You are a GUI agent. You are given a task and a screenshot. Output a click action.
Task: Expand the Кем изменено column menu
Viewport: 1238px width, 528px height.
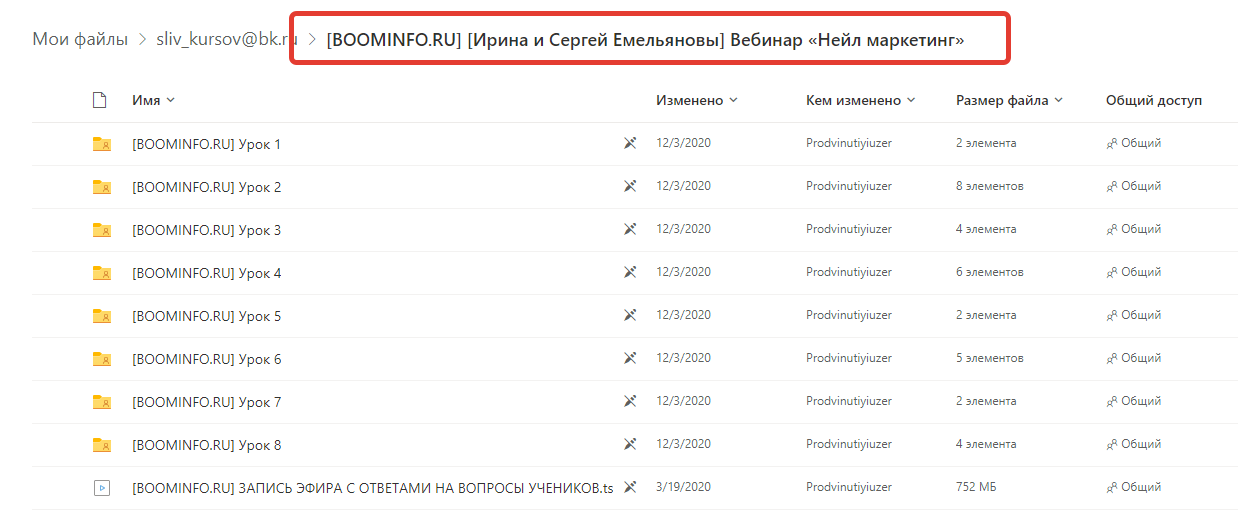[x=860, y=100]
